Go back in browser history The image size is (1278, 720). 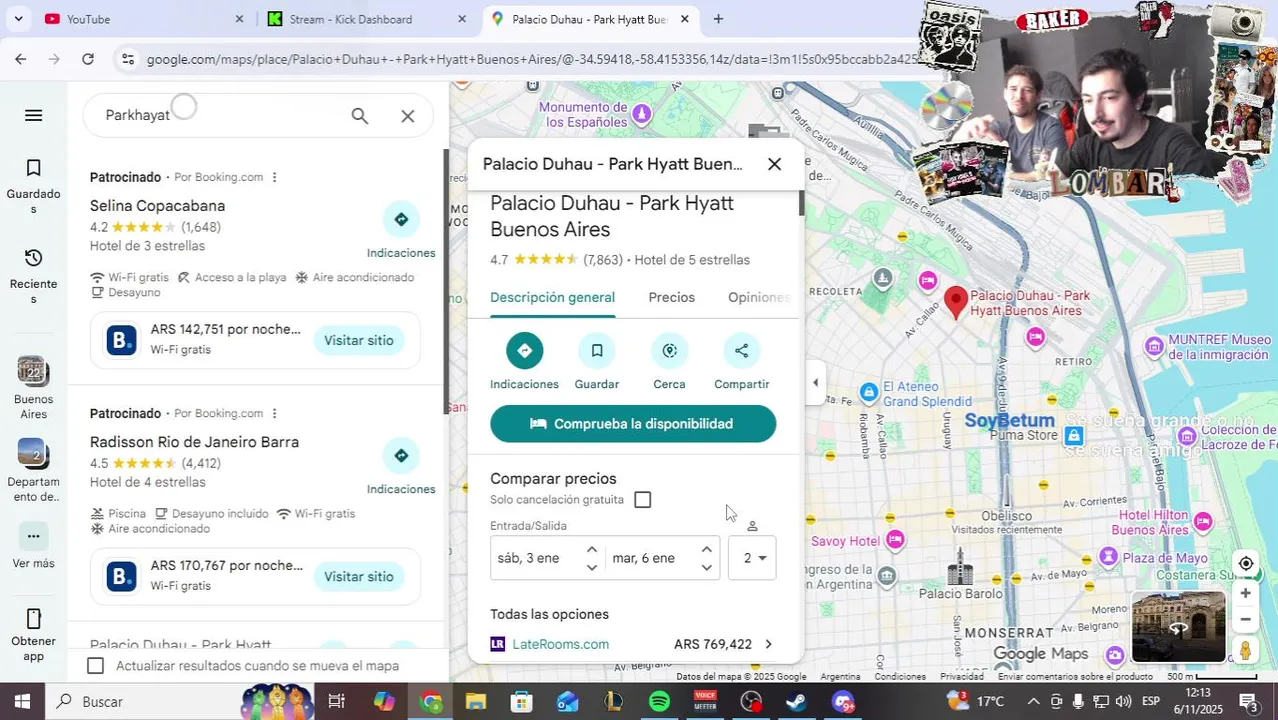(21, 60)
